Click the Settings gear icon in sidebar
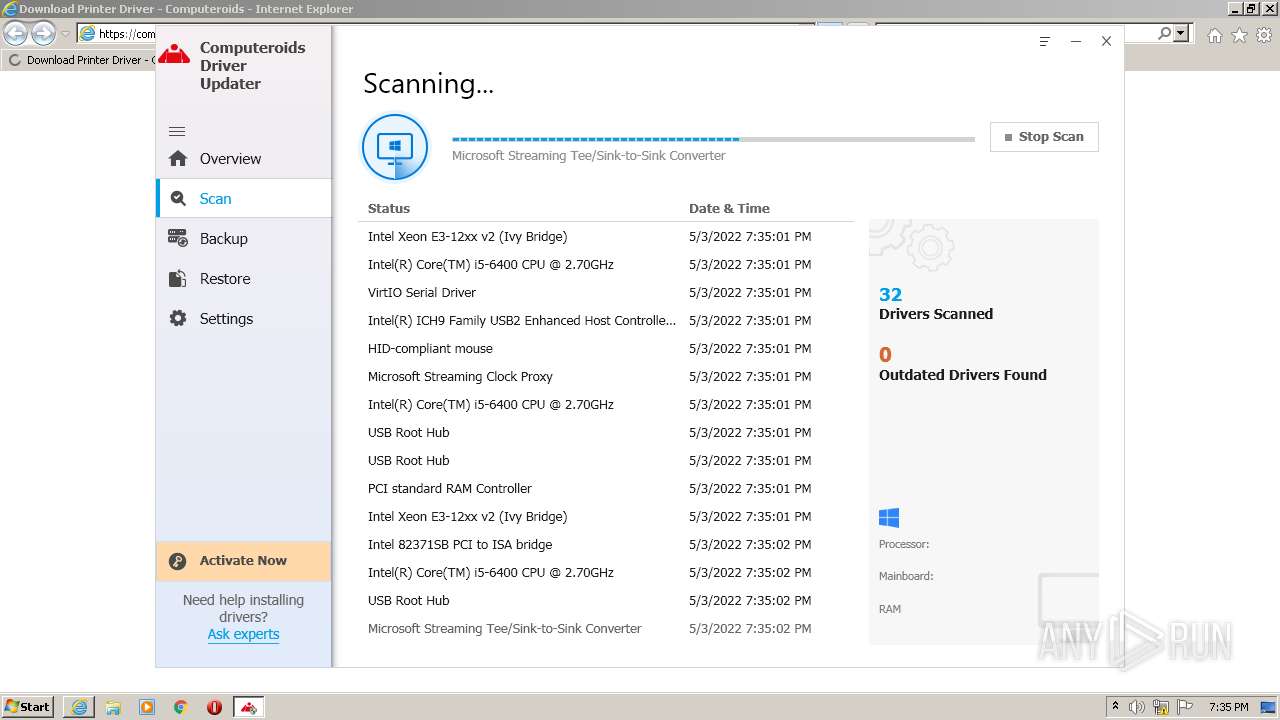Viewport: 1280px width, 720px height. [178, 318]
